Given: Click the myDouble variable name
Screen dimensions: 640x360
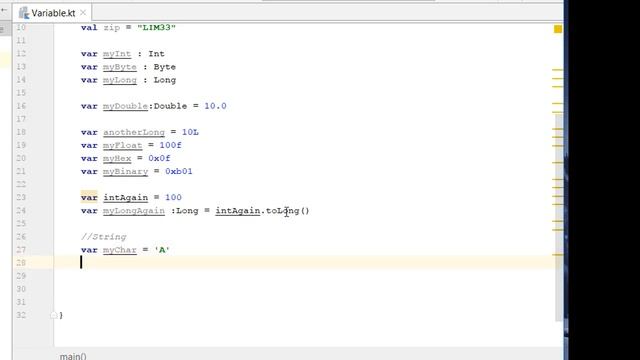Looking at the screenshot, I should tap(125, 106).
